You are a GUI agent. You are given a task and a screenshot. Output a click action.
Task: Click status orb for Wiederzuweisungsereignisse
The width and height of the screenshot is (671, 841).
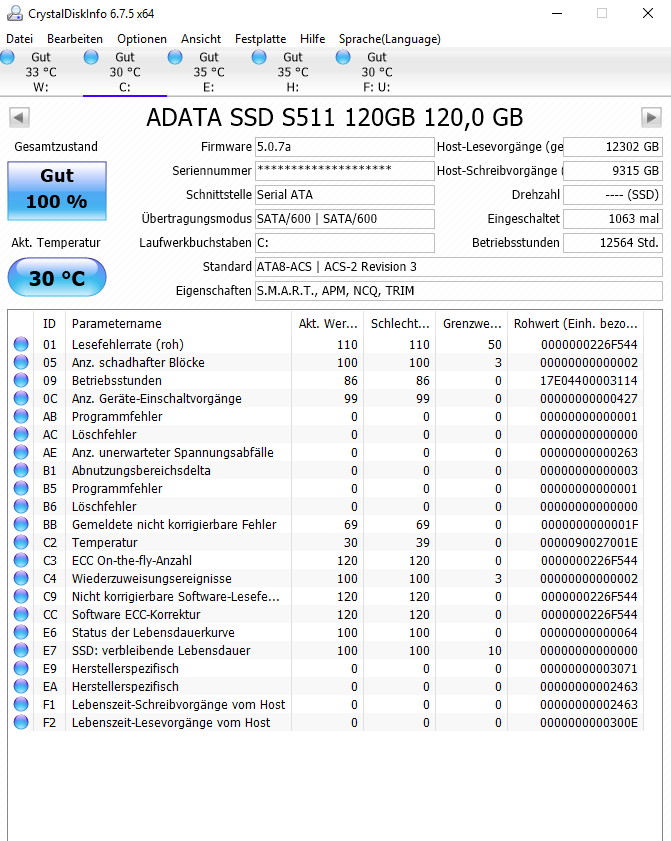pyautogui.click(x=21, y=578)
